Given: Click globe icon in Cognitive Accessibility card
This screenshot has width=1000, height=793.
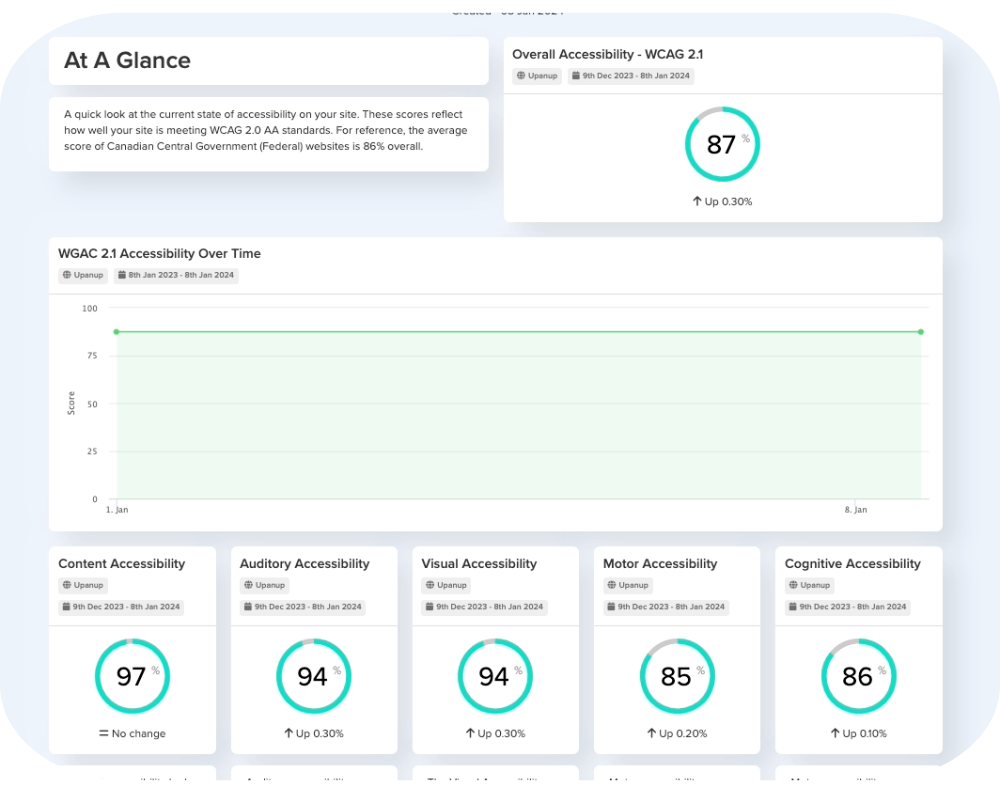Looking at the screenshot, I should [793, 585].
